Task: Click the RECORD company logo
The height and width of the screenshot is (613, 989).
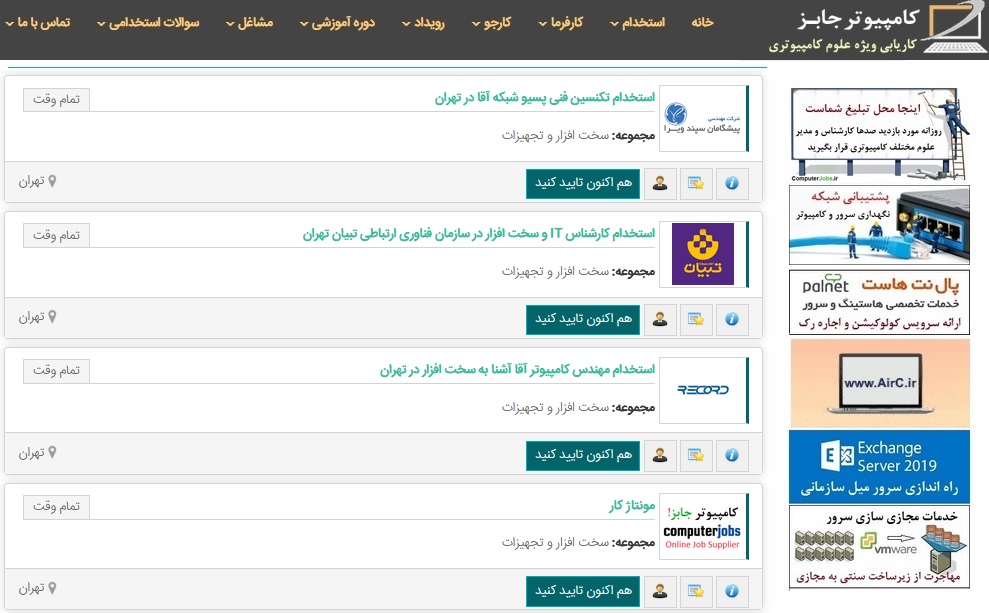Action: click(703, 390)
